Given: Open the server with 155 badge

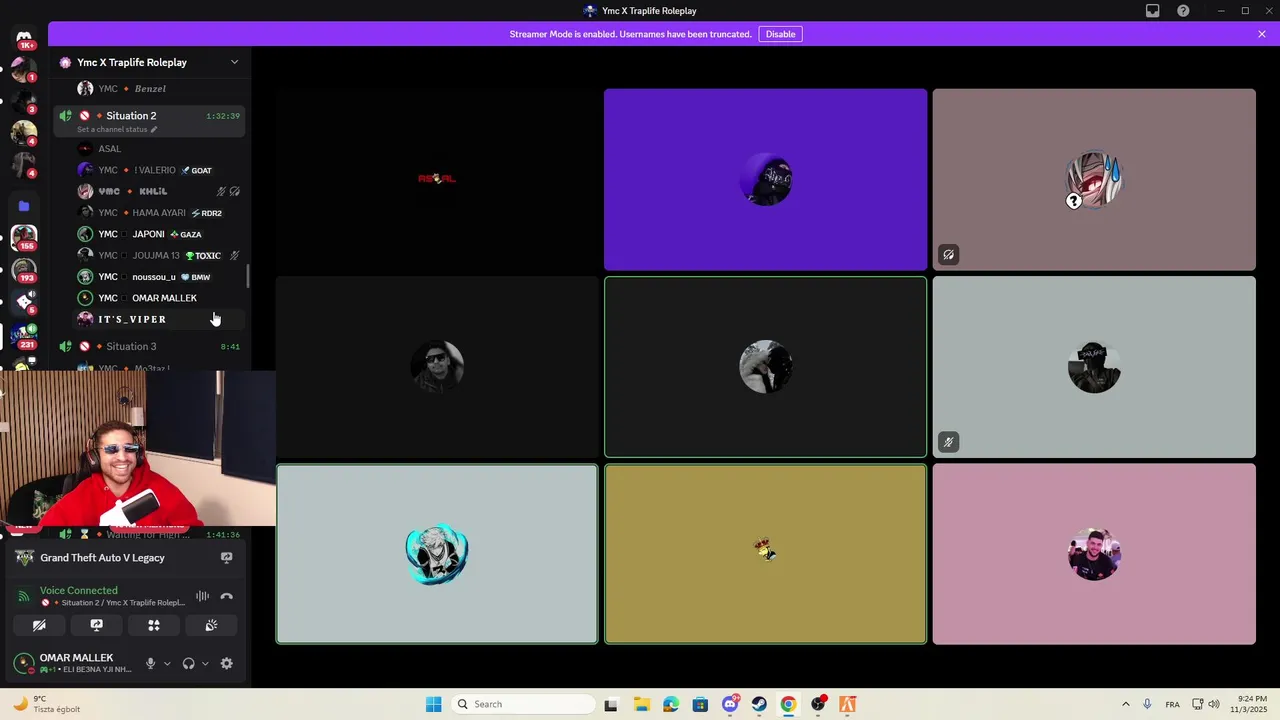Looking at the screenshot, I should (24, 238).
